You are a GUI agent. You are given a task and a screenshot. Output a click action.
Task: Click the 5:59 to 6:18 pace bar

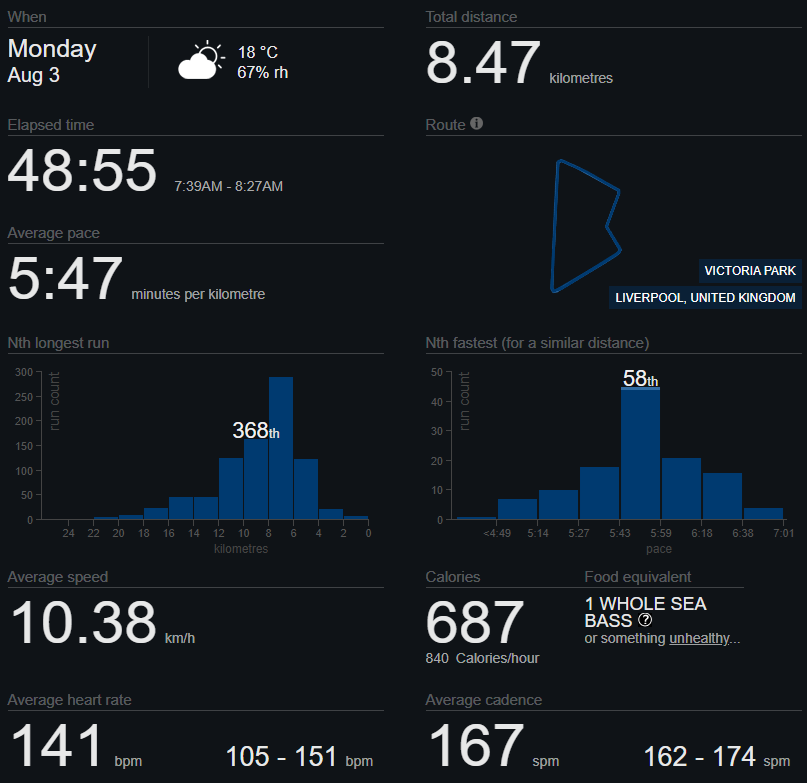[x=681, y=488]
